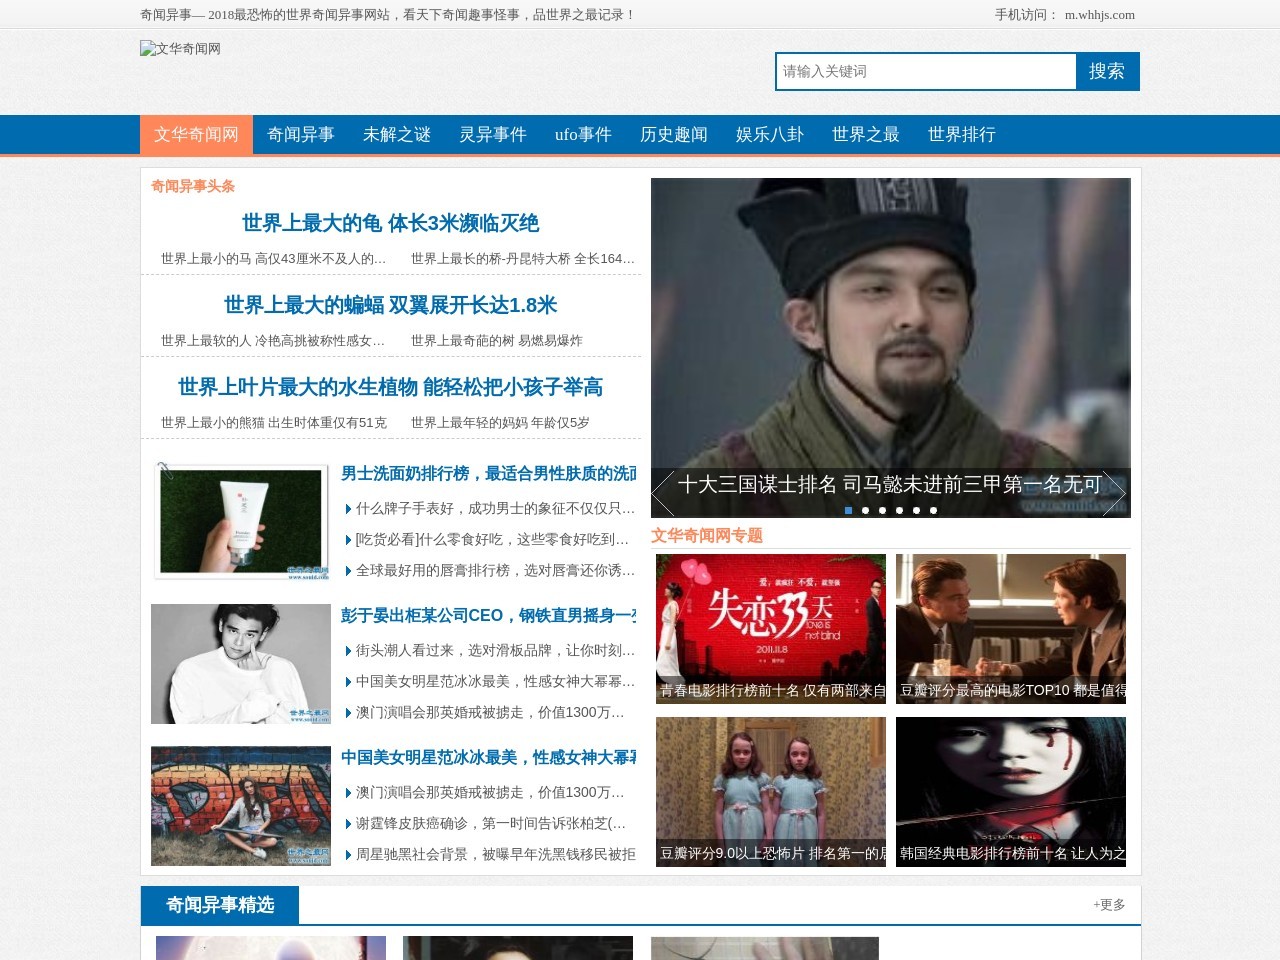Image resolution: width=1280 pixels, height=960 pixels.
Task: Select the first carousel indicator dot
Action: click(848, 510)
